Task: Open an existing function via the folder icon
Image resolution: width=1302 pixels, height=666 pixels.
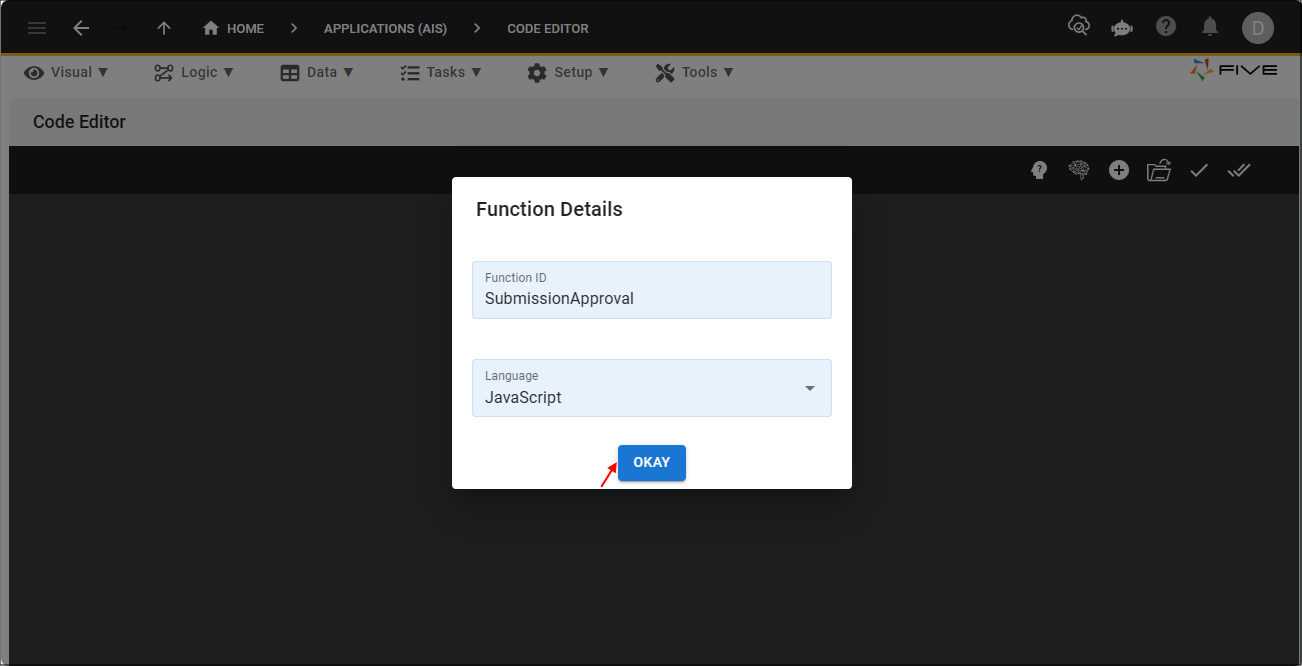Action: point(1159,169)
